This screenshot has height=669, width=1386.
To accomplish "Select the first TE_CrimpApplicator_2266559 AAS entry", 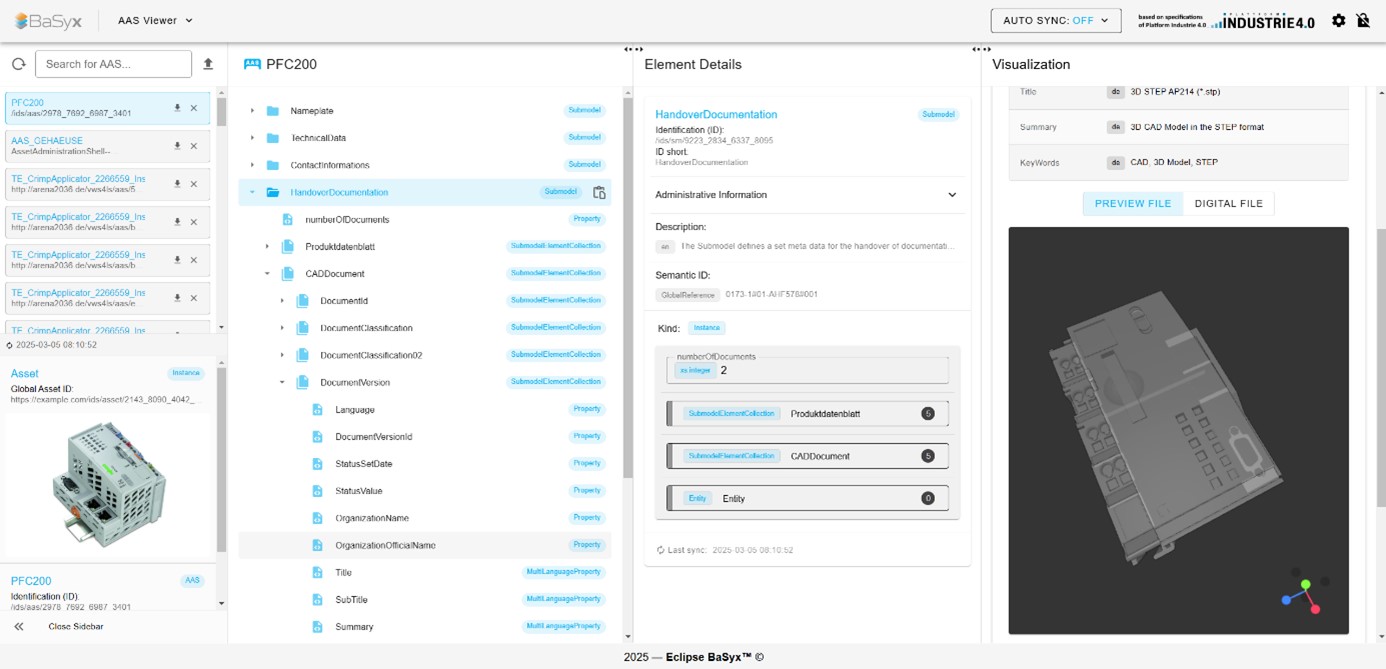I will coord(108,184).
